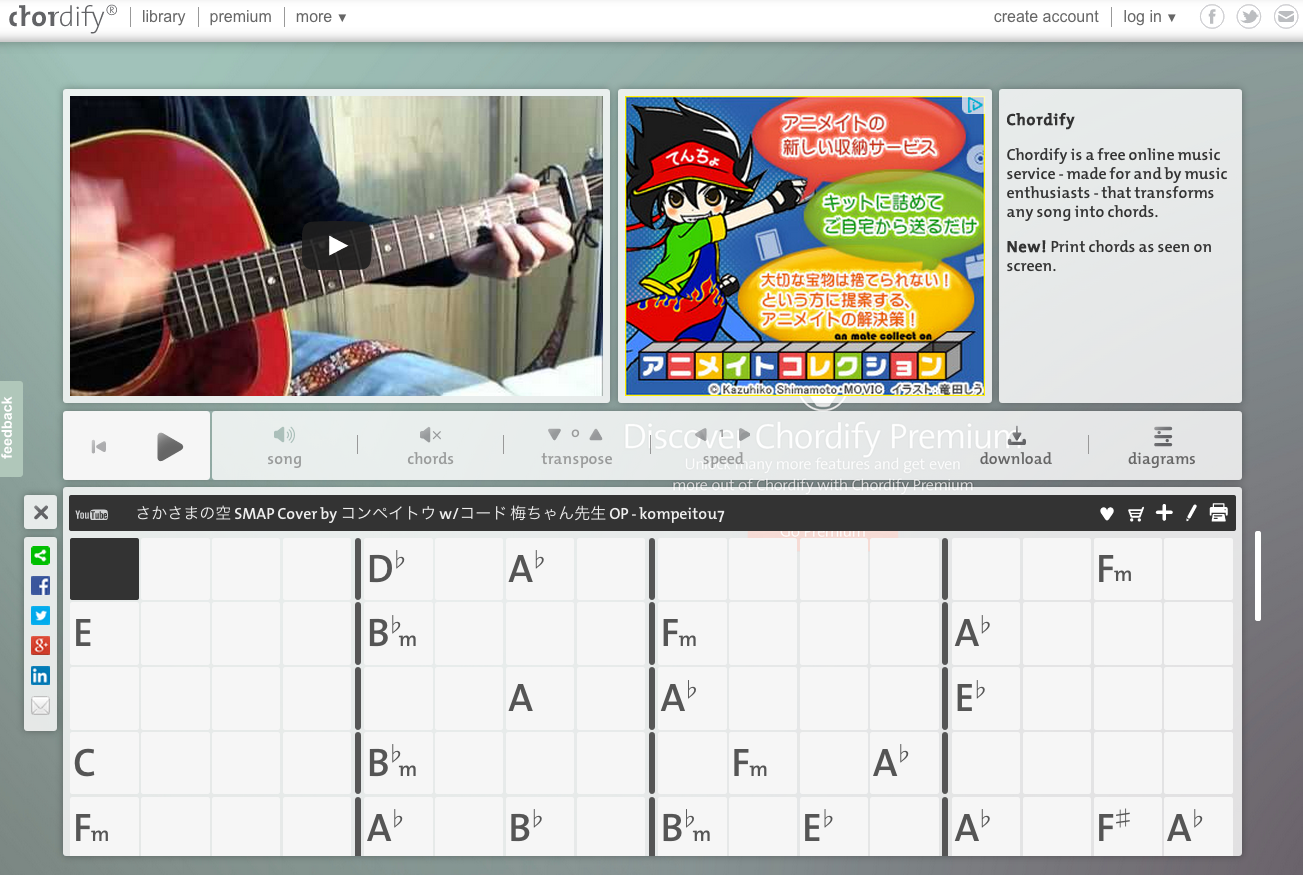This screenshot has height=875, width=1303.
Task: Jump to the F♯ chord cell
Action: 1127,826
